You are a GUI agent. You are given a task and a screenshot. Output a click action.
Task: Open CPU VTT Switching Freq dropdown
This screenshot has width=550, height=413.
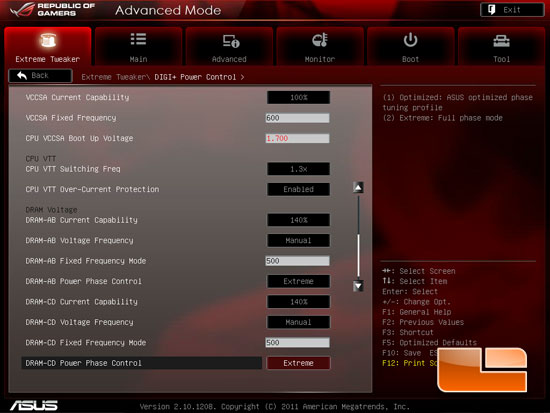[298, 169]
